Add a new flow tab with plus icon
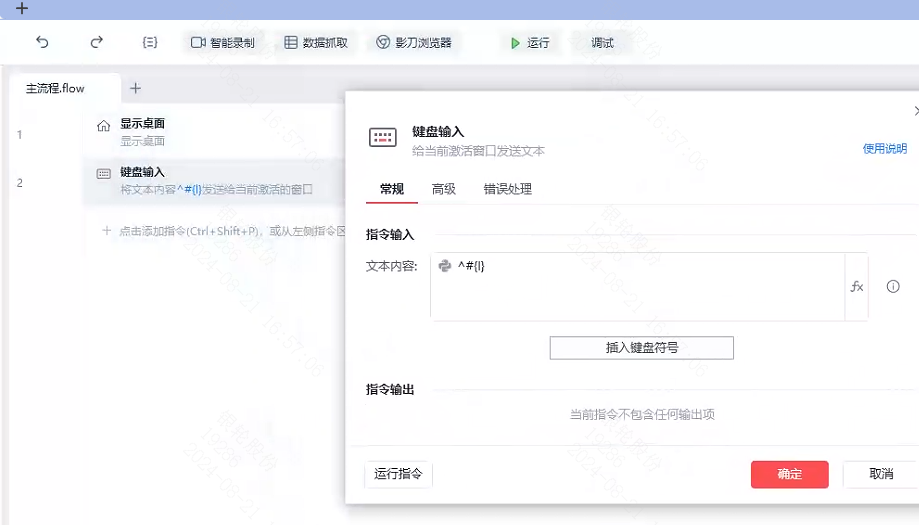 tap(135, 88)
